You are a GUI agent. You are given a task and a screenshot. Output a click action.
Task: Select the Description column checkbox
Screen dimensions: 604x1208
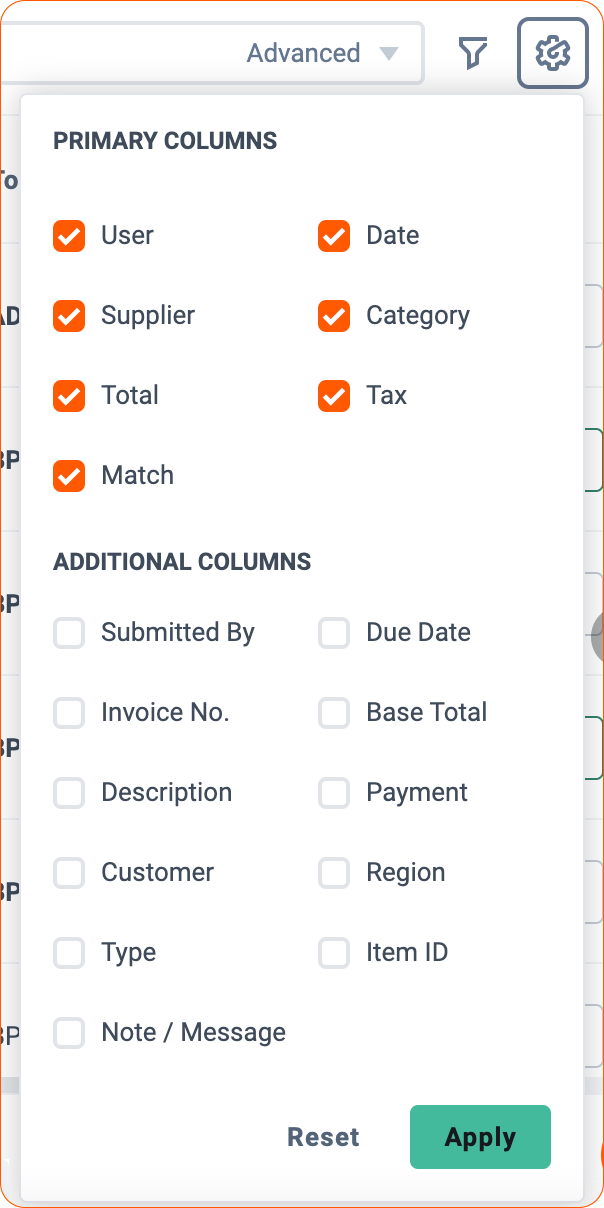click(x=69, y=793)
